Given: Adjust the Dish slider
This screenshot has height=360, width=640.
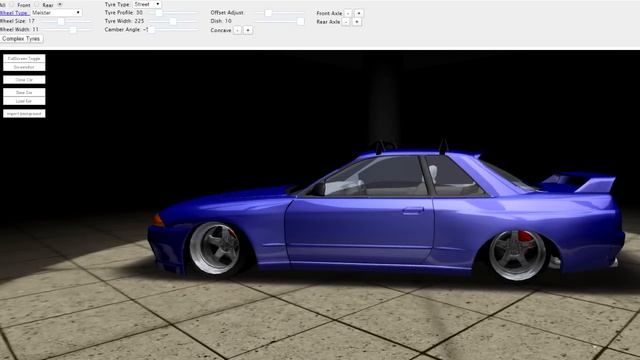Looking at the screenshot, I should 280,21.
